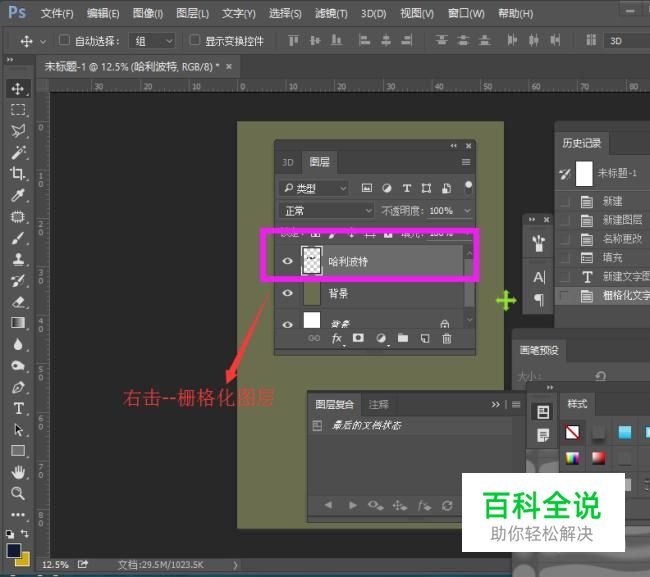Click 最后的文档状态 layer comp entry

point(366,425)
